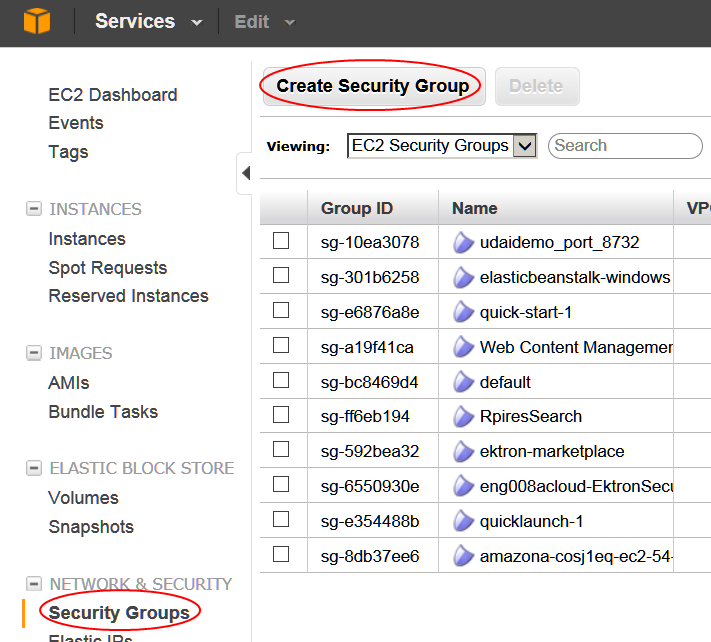
Task: Click the icon beside quick-start-1
Action: pos(463,312)
